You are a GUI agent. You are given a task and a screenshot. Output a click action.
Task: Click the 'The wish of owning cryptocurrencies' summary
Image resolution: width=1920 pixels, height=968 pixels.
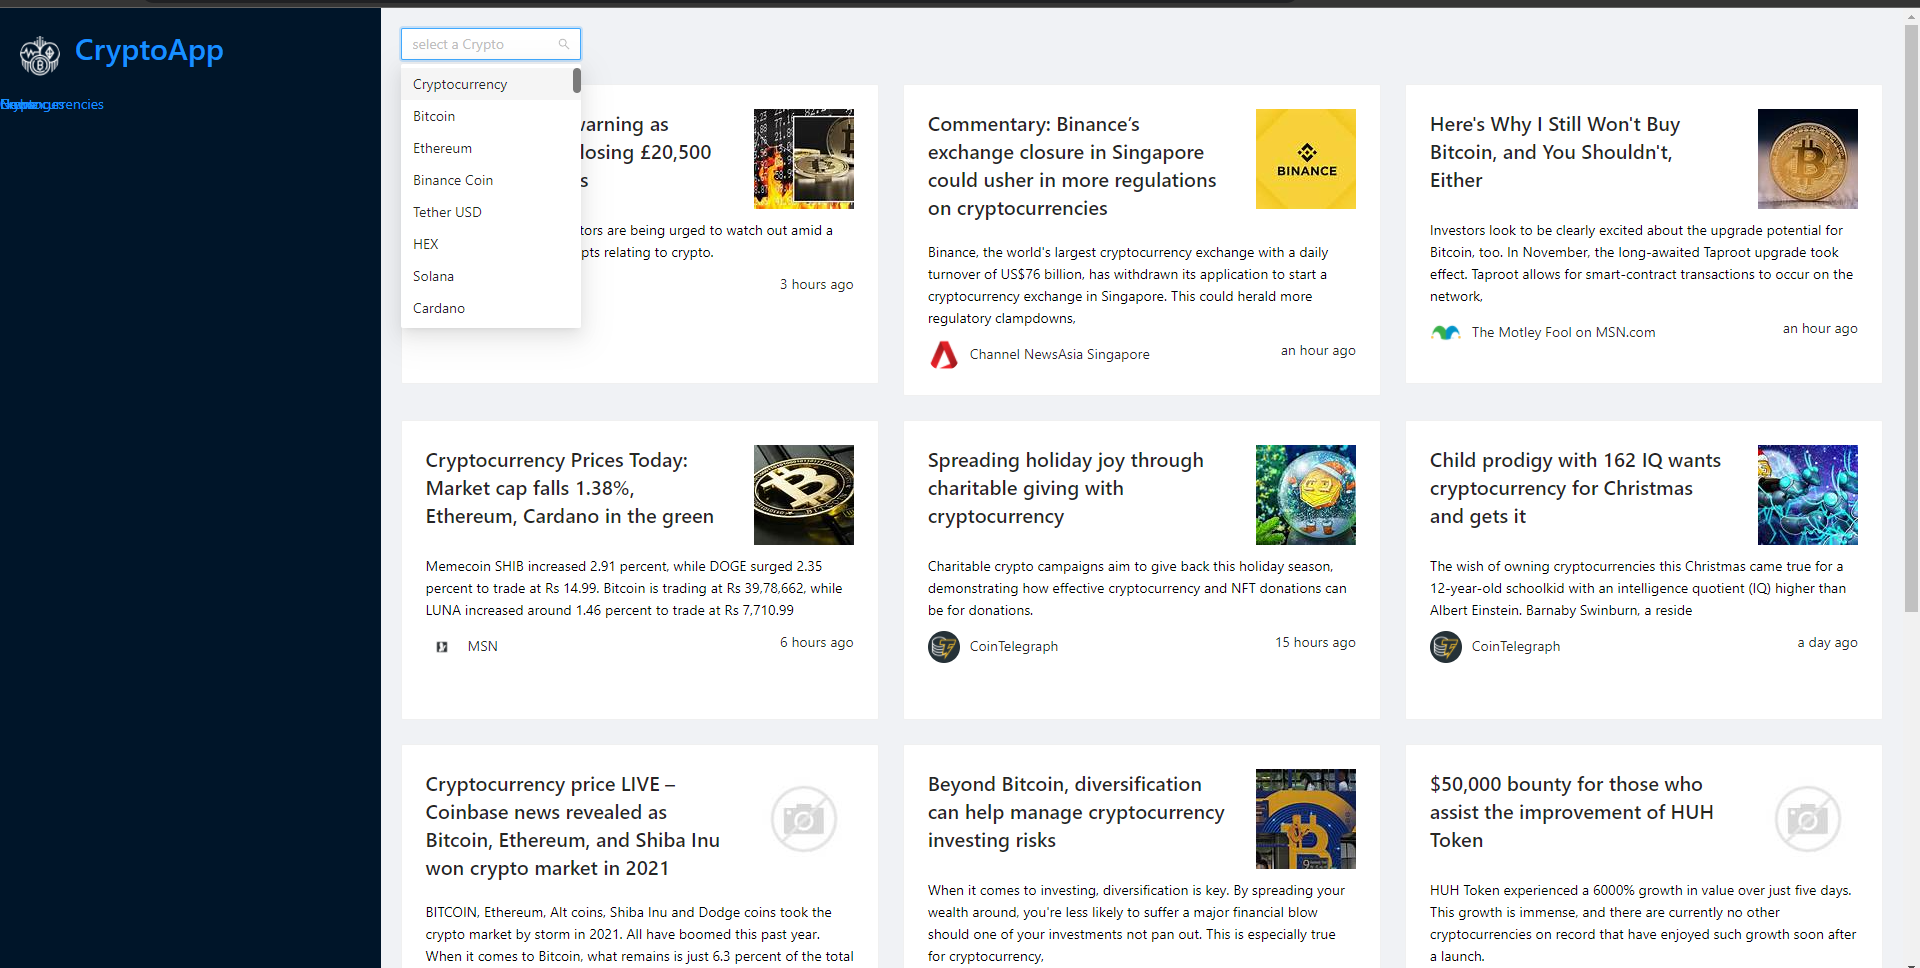(x=1638, y=589)
